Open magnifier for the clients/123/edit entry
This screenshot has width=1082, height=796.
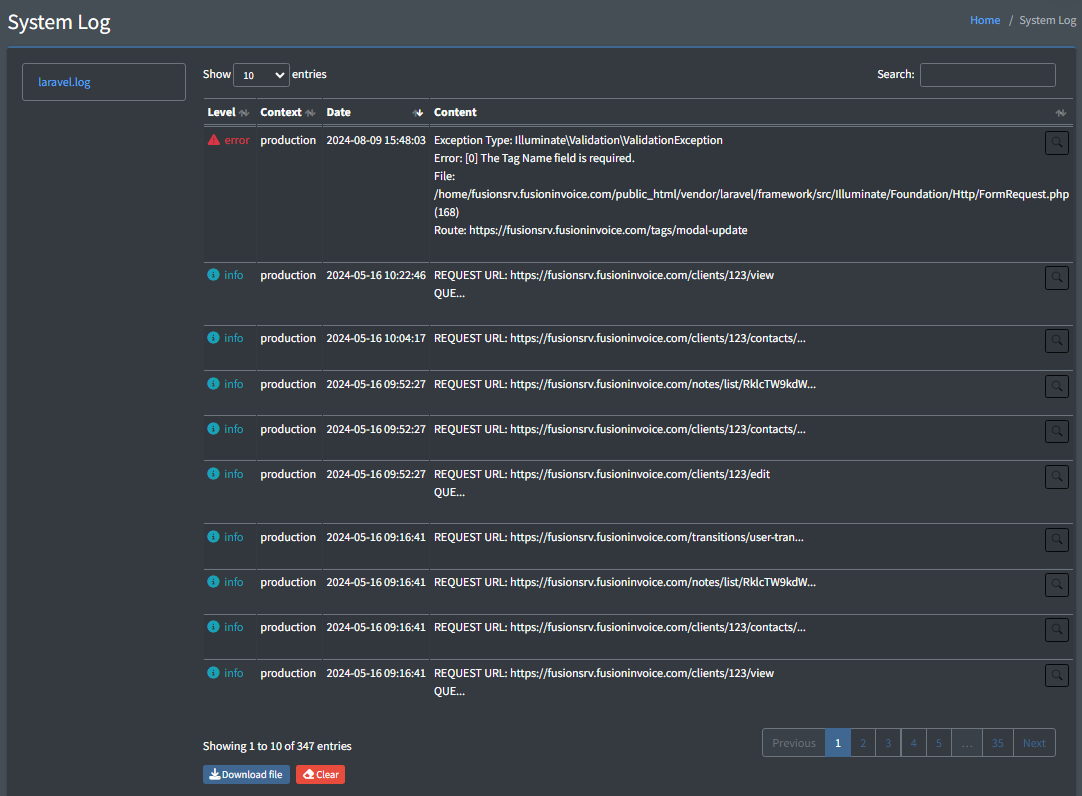tap(1056, 476)
